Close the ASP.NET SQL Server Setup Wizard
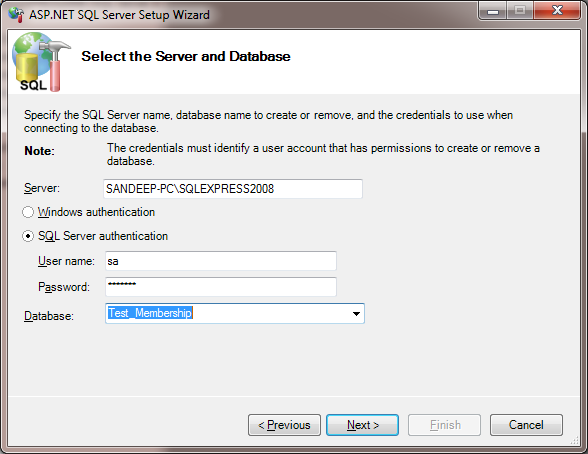Viewport: 588px width, 454px height. 557,11
